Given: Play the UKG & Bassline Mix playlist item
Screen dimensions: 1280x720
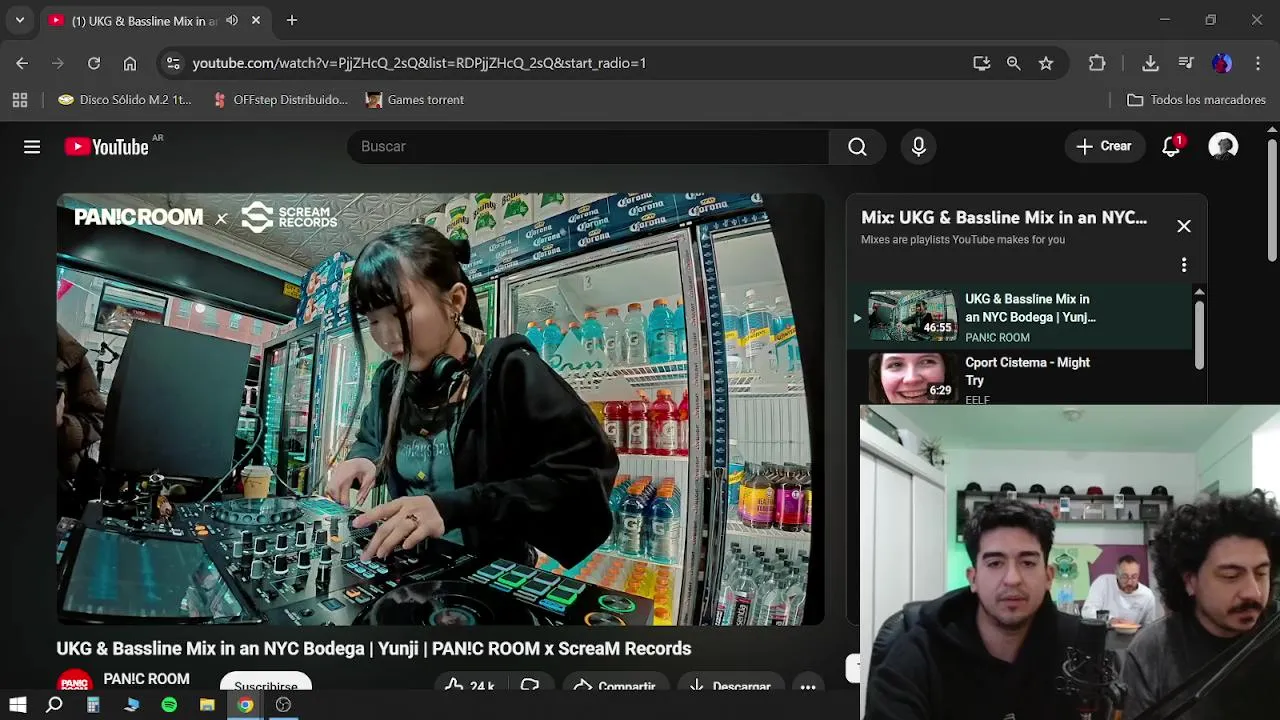Looking at the screenshot, I should coord(1020,316).
